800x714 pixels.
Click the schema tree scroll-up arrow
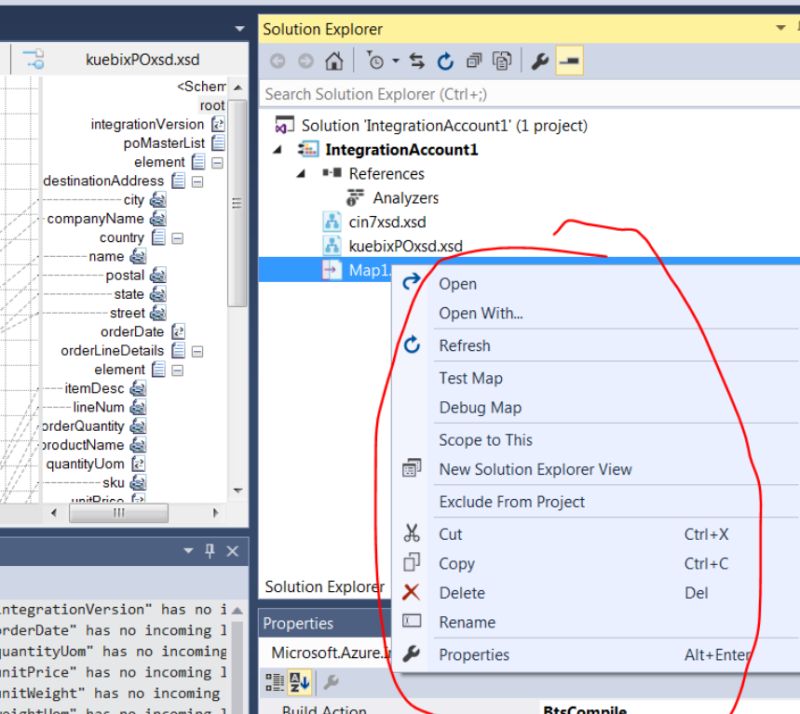click(x=238, y=87)
